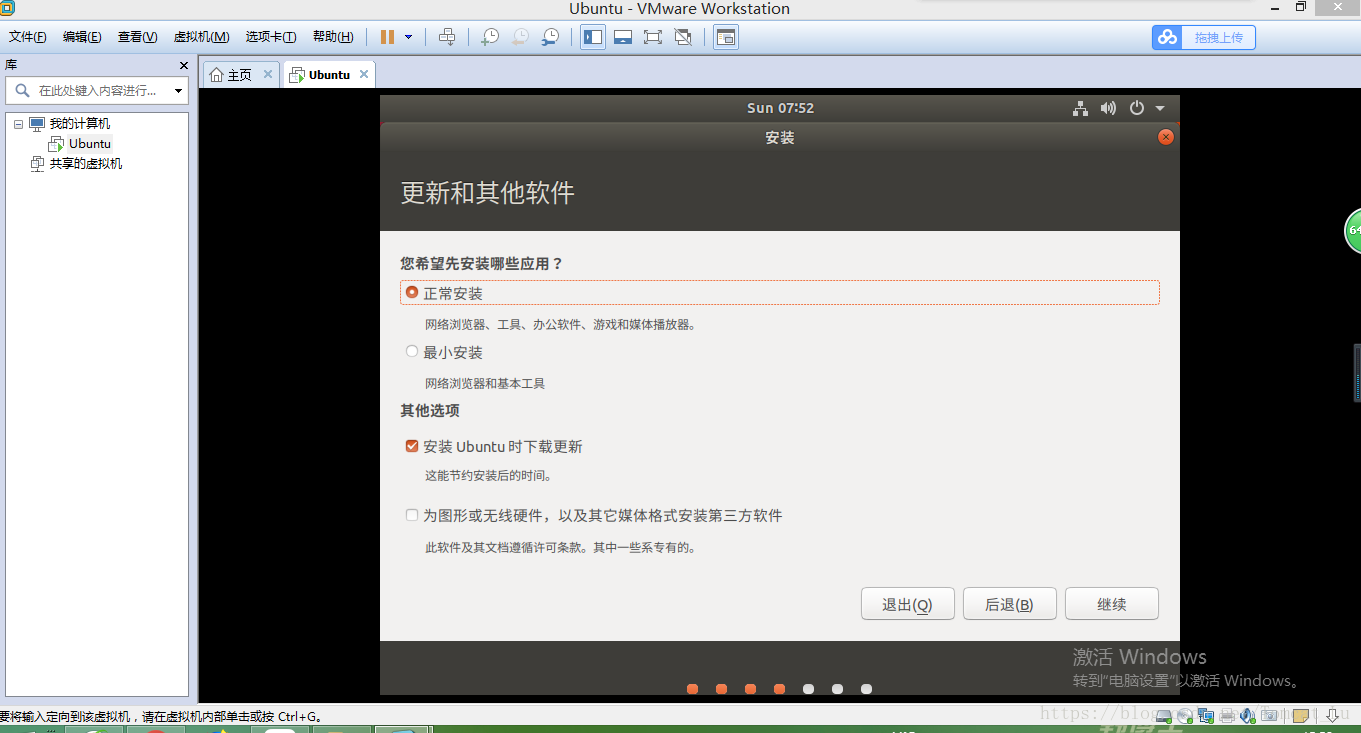Enter full screen mode from the toolbar
Screen dimensions: 1361x733
[x=653, y=37]
